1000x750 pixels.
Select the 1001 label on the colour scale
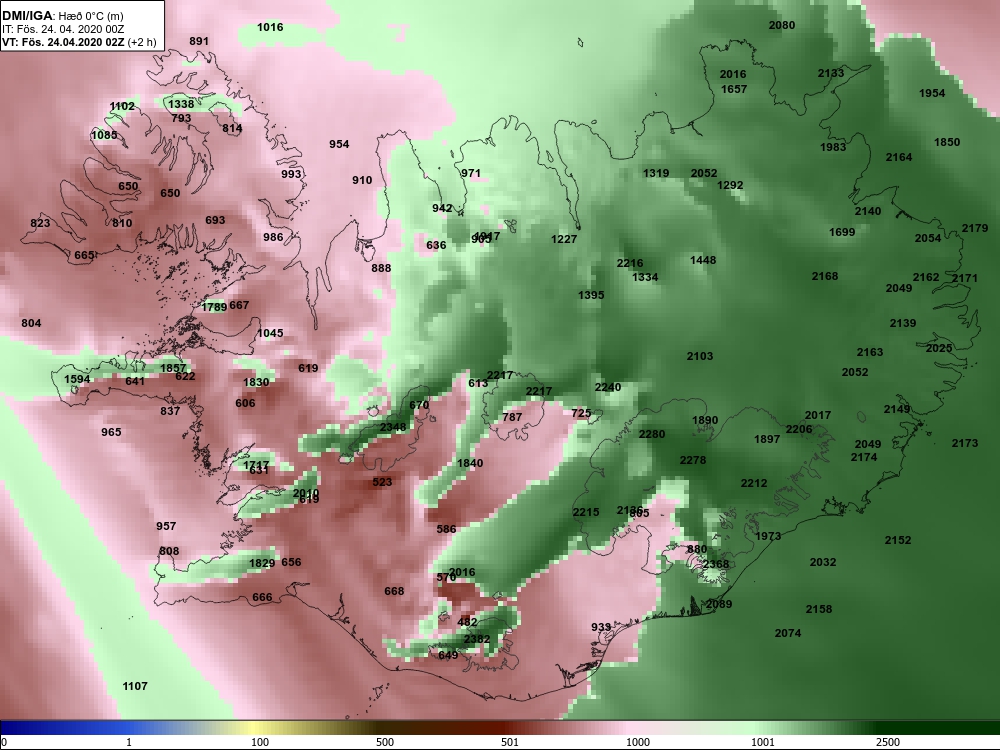763,742
